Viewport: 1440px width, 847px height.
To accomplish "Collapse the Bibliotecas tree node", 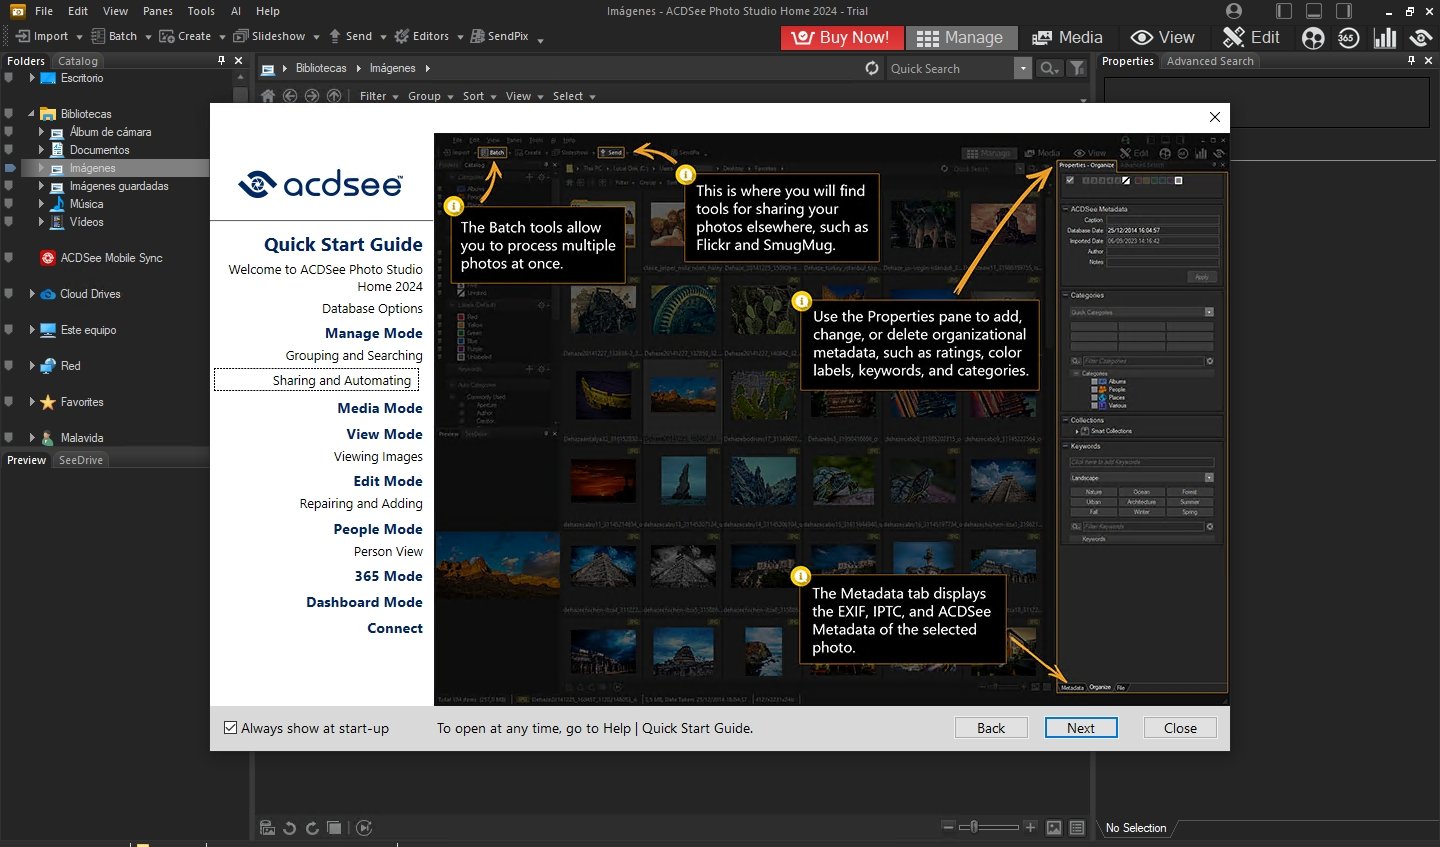I will tap(32, 114).
